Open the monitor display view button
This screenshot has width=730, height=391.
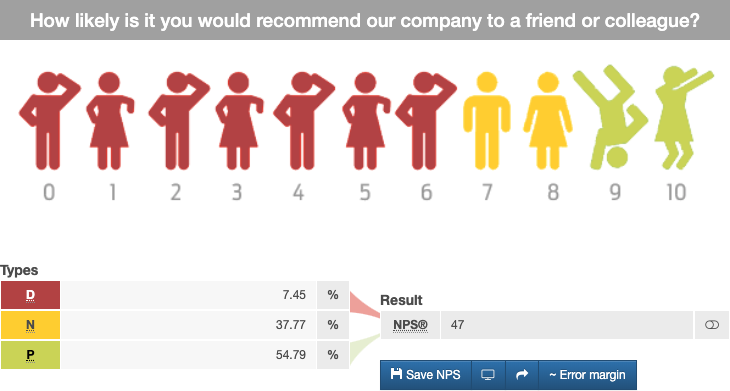point(488,375)
